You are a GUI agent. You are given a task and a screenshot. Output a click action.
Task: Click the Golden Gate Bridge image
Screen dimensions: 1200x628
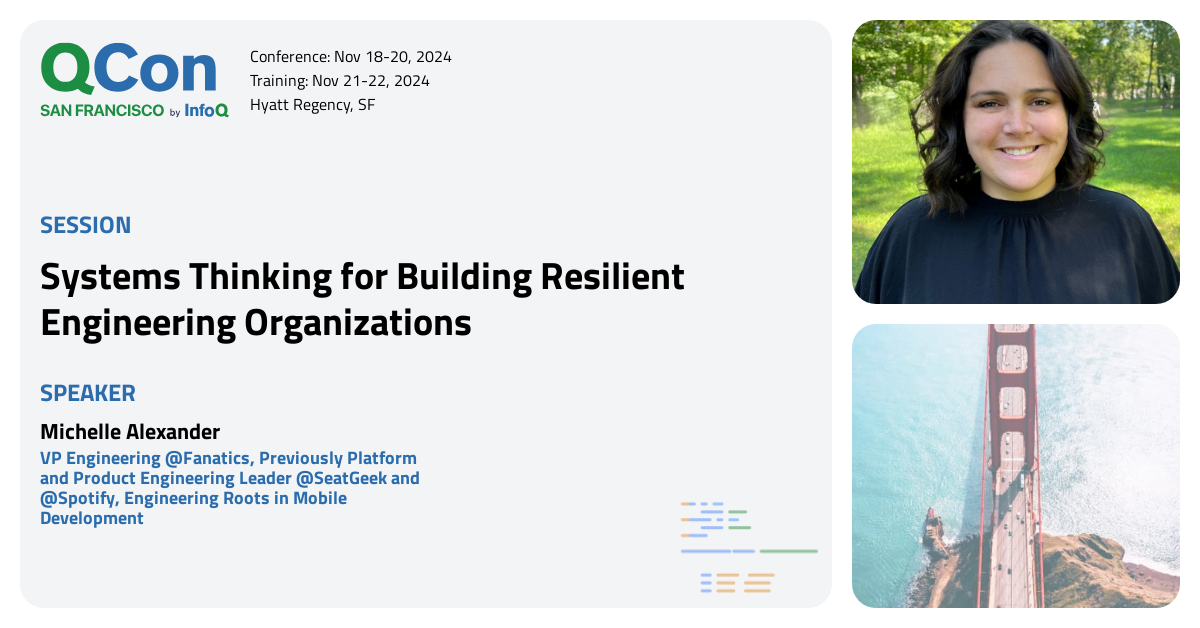1015,466
